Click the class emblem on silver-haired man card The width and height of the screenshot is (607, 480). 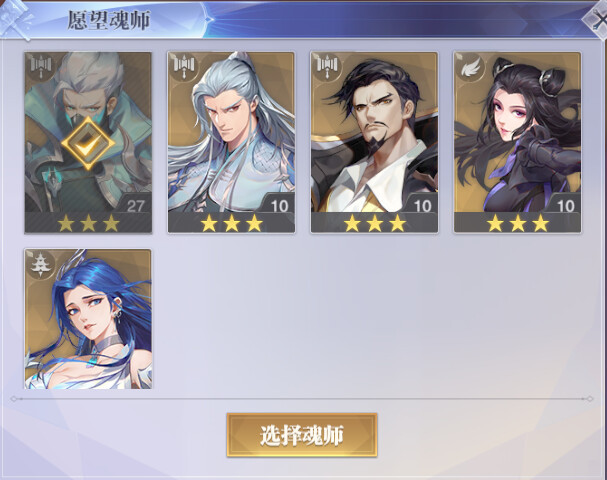184,67
